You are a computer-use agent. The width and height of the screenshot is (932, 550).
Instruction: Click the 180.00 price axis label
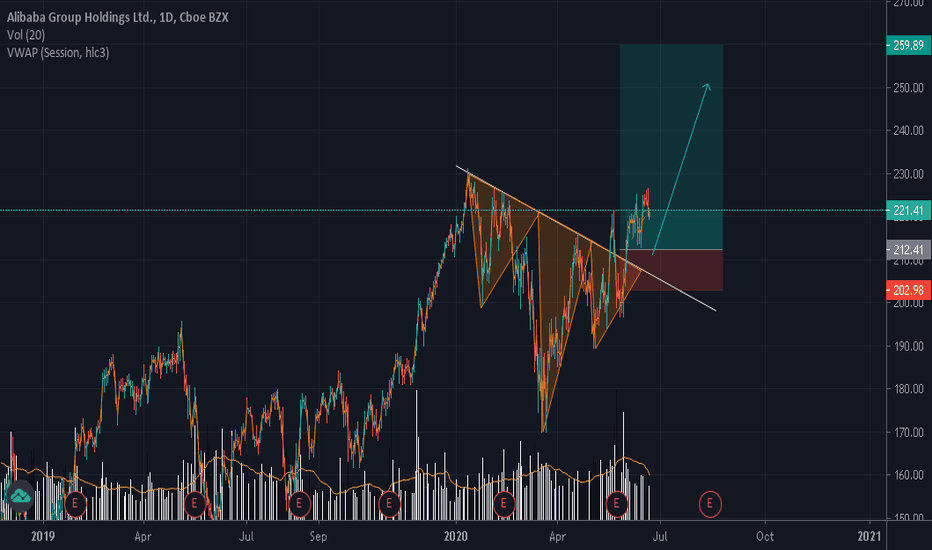click(908, 389)
